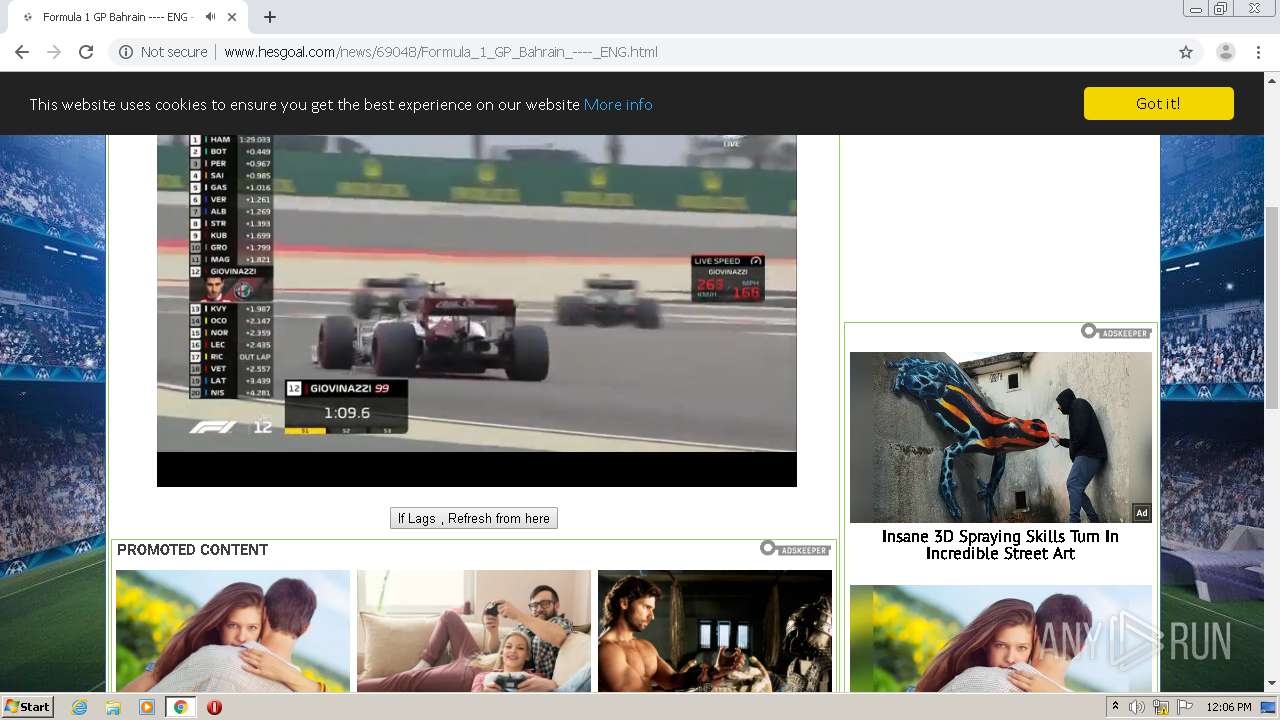The height and width of the screenshot is (720, 1280).
Task: Open a new tab with the plus button
Action: pyautogui.click(x=270, y=17)
